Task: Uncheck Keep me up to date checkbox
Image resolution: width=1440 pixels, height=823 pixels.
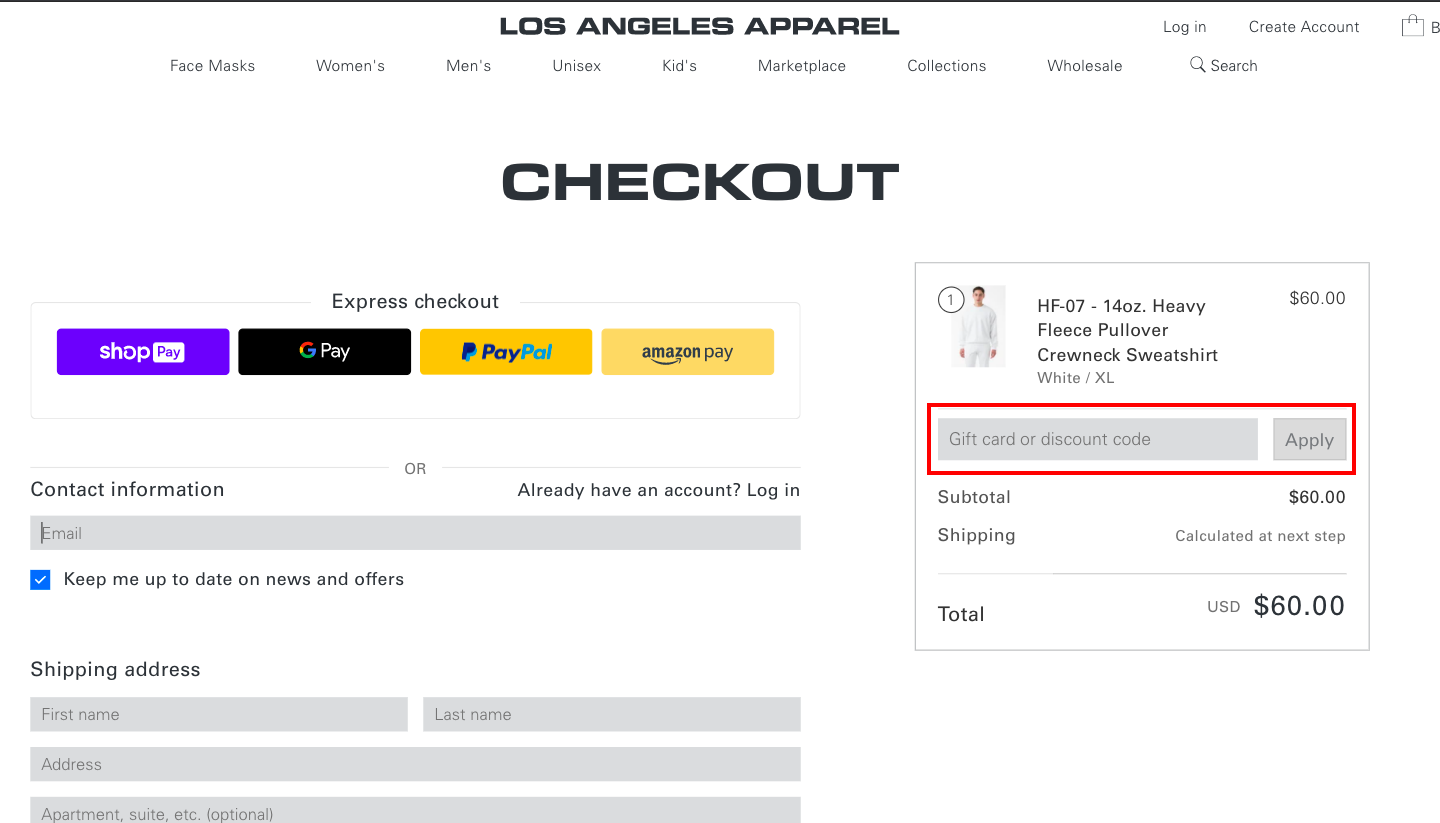Action: pyautogui.click(x=40, y=580)
